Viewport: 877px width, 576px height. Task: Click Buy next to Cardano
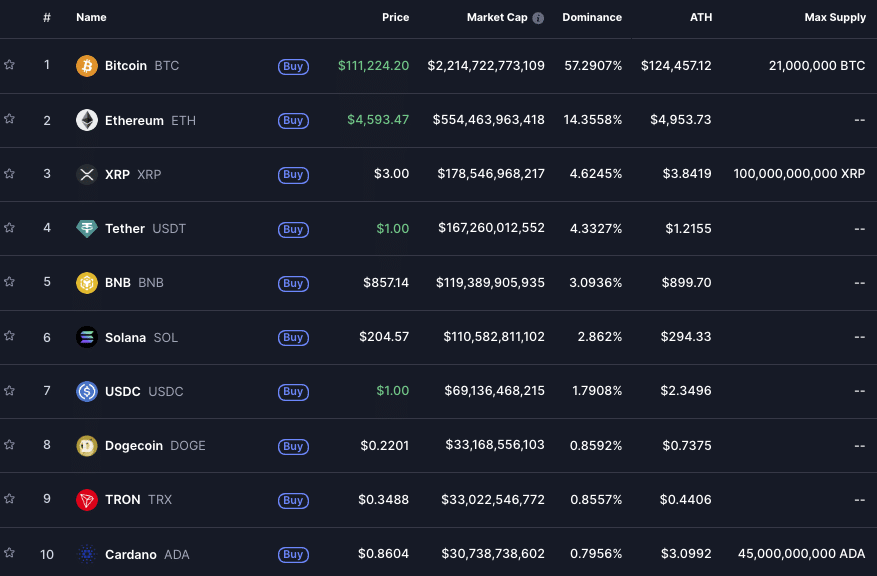[x=293, y=555]
